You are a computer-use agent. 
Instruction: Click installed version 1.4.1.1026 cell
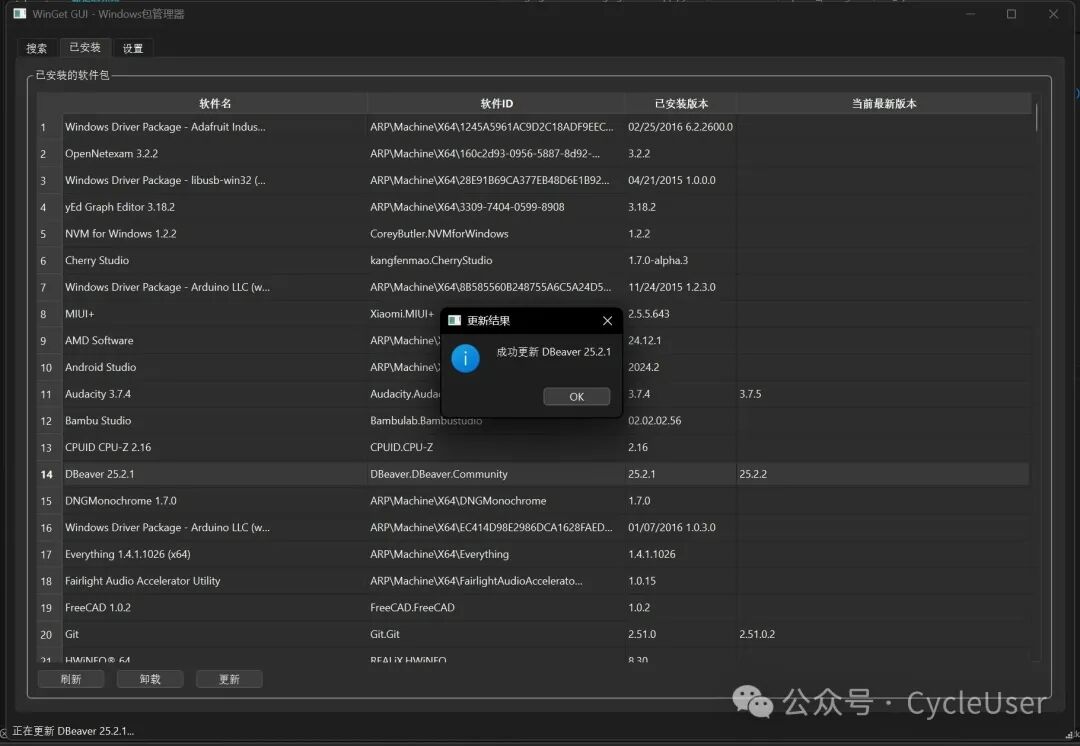pyautogui.click(x=681, y=554)
